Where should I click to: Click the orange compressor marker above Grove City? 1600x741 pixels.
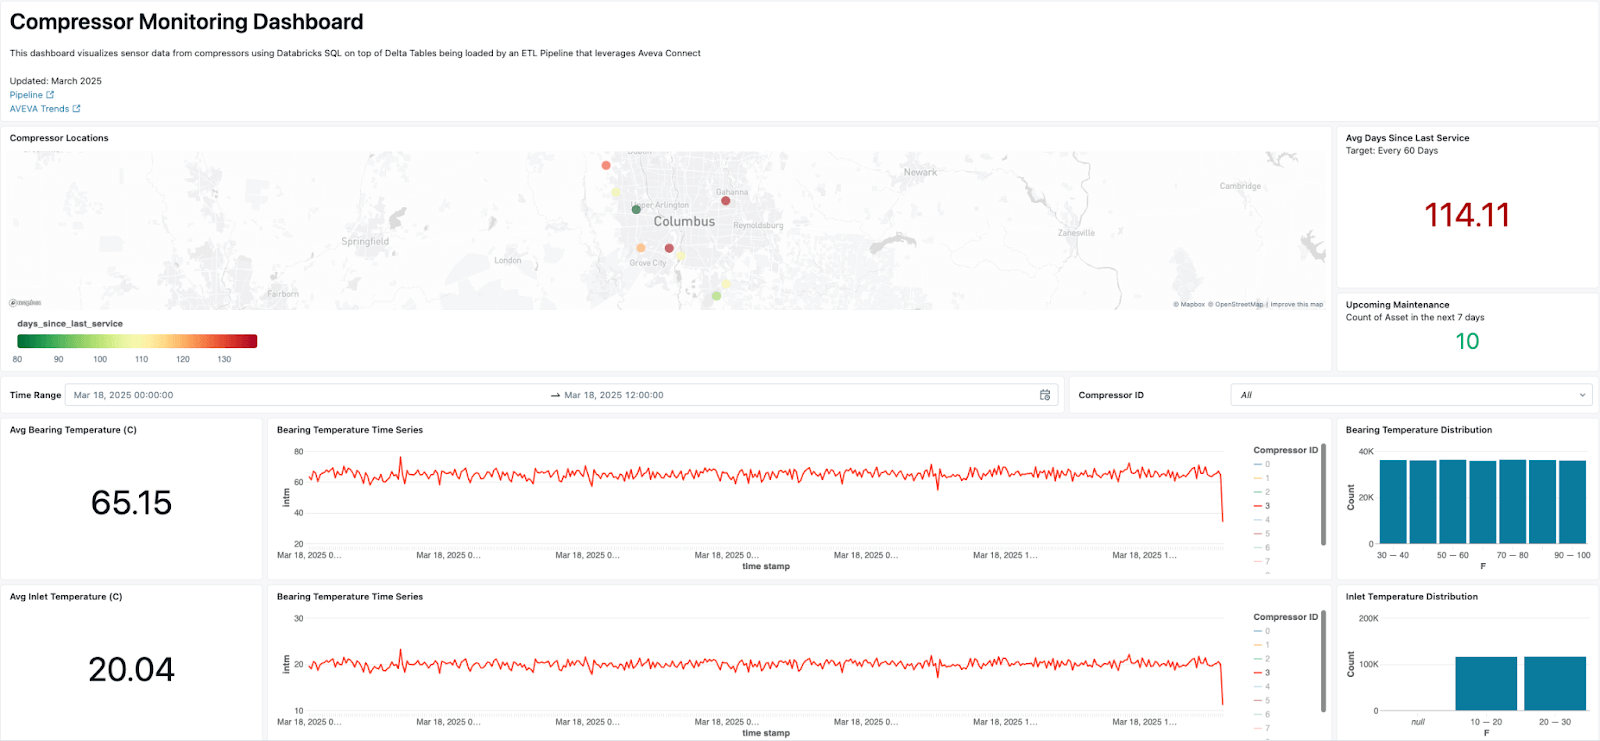[641, 248]
